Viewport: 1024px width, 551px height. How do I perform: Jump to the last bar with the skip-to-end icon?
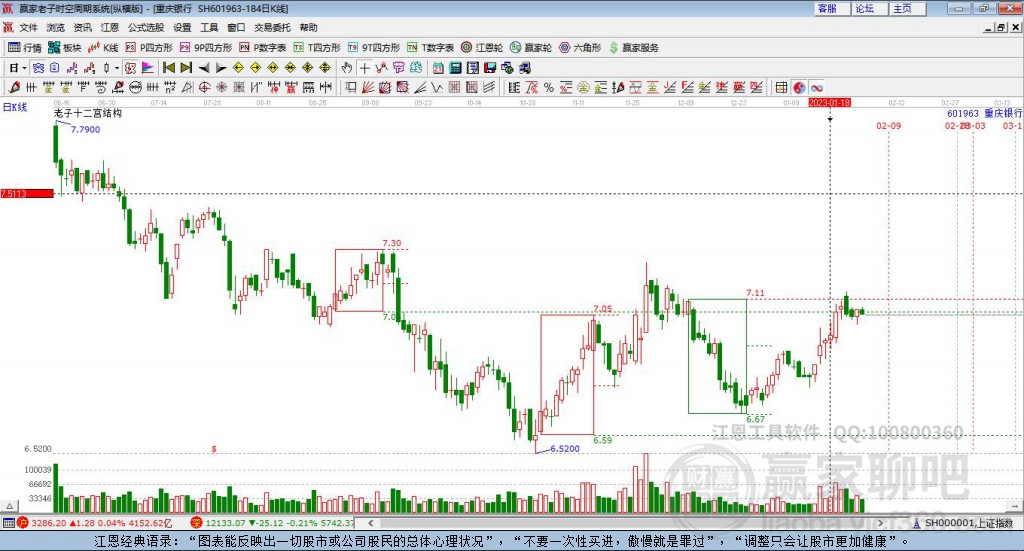(186, 68)
